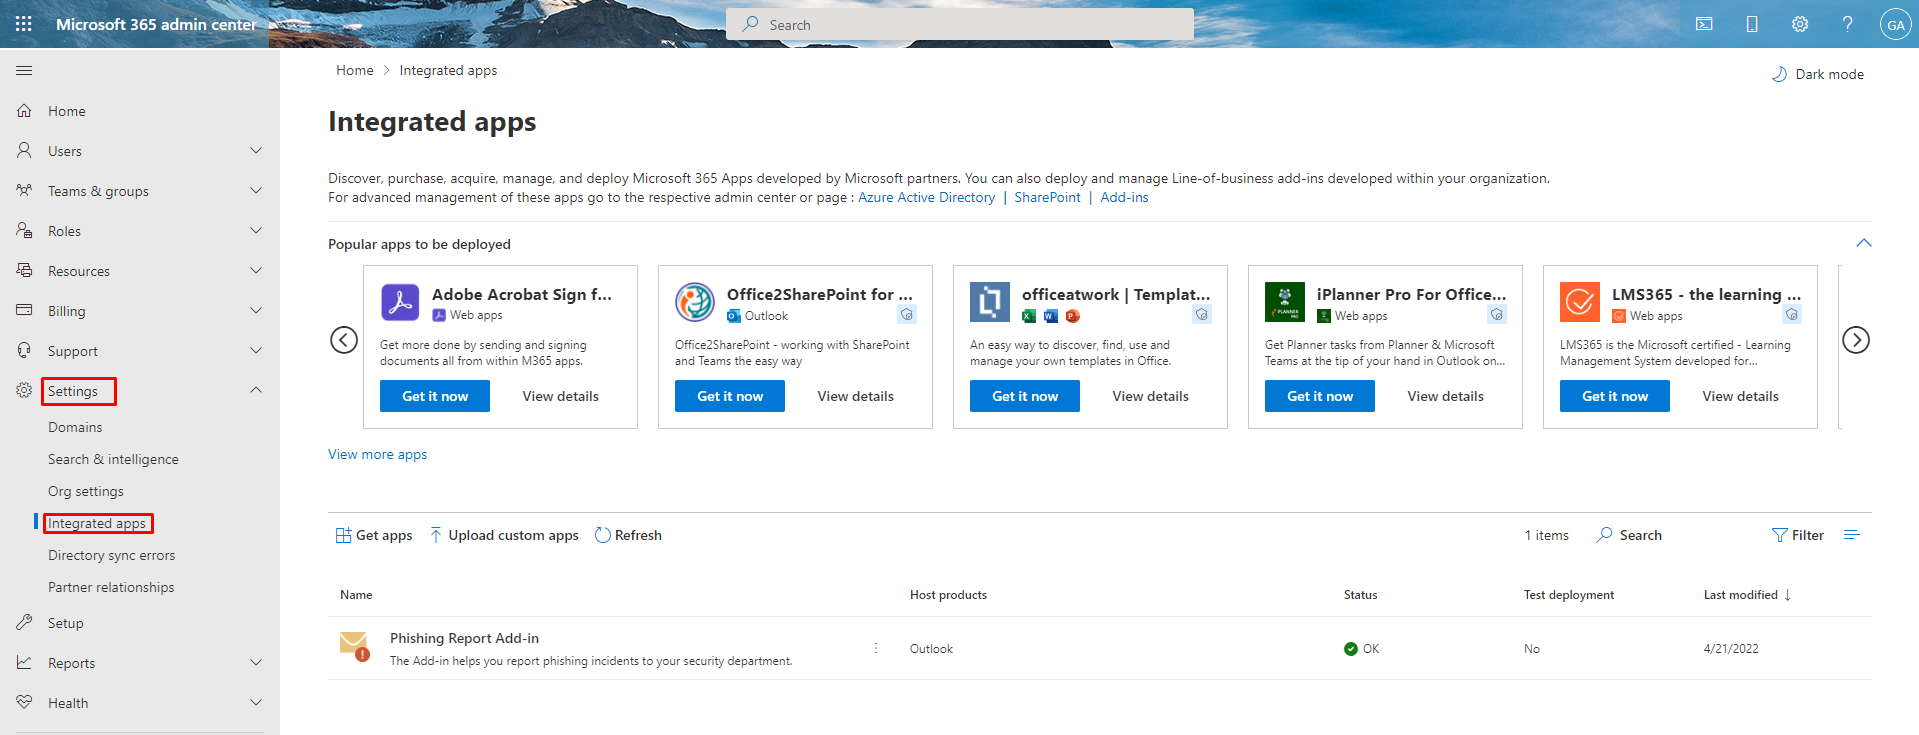Collapse the Popular apps to be deployed section
The height and width of the screenshot is (735, 1919).
1864,243
